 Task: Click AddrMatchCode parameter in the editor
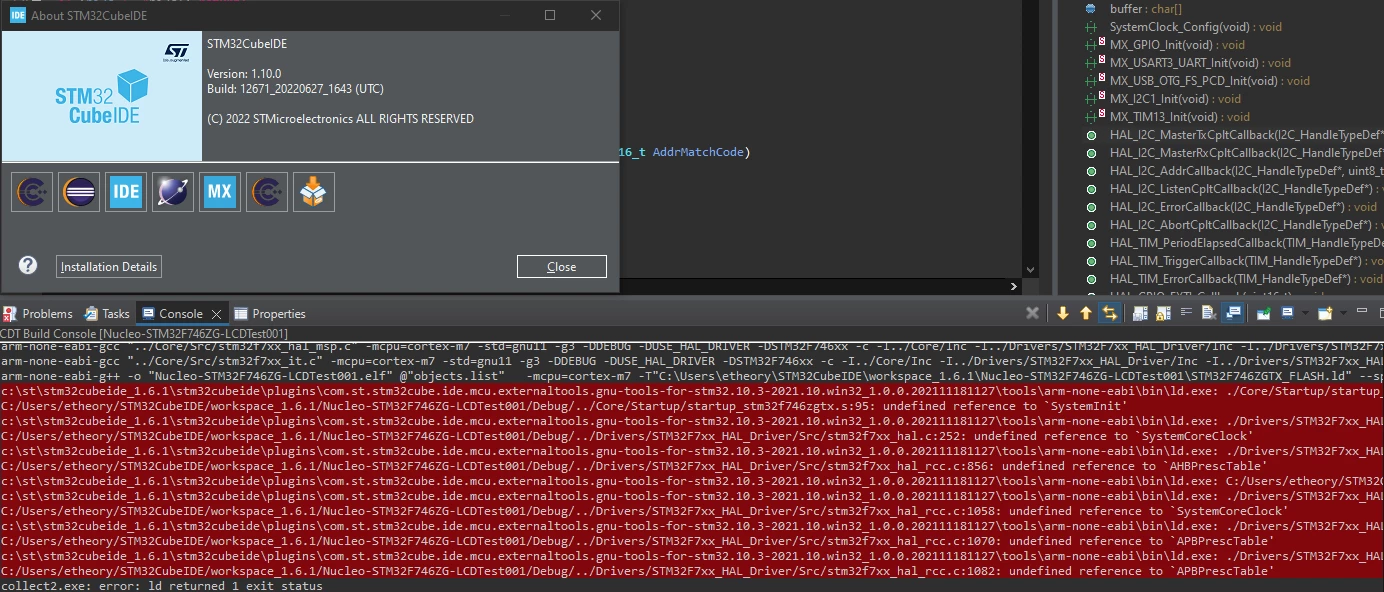[697, 152]
